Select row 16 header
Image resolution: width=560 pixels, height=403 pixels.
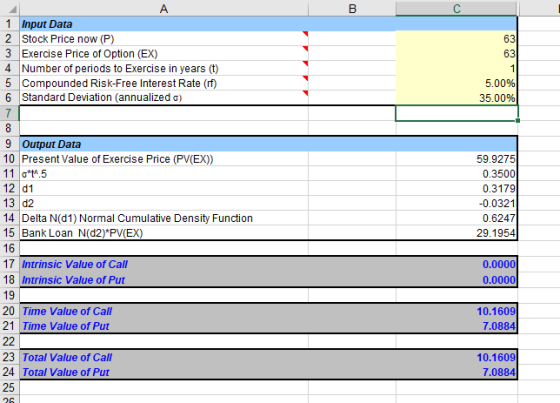(9, 248)
